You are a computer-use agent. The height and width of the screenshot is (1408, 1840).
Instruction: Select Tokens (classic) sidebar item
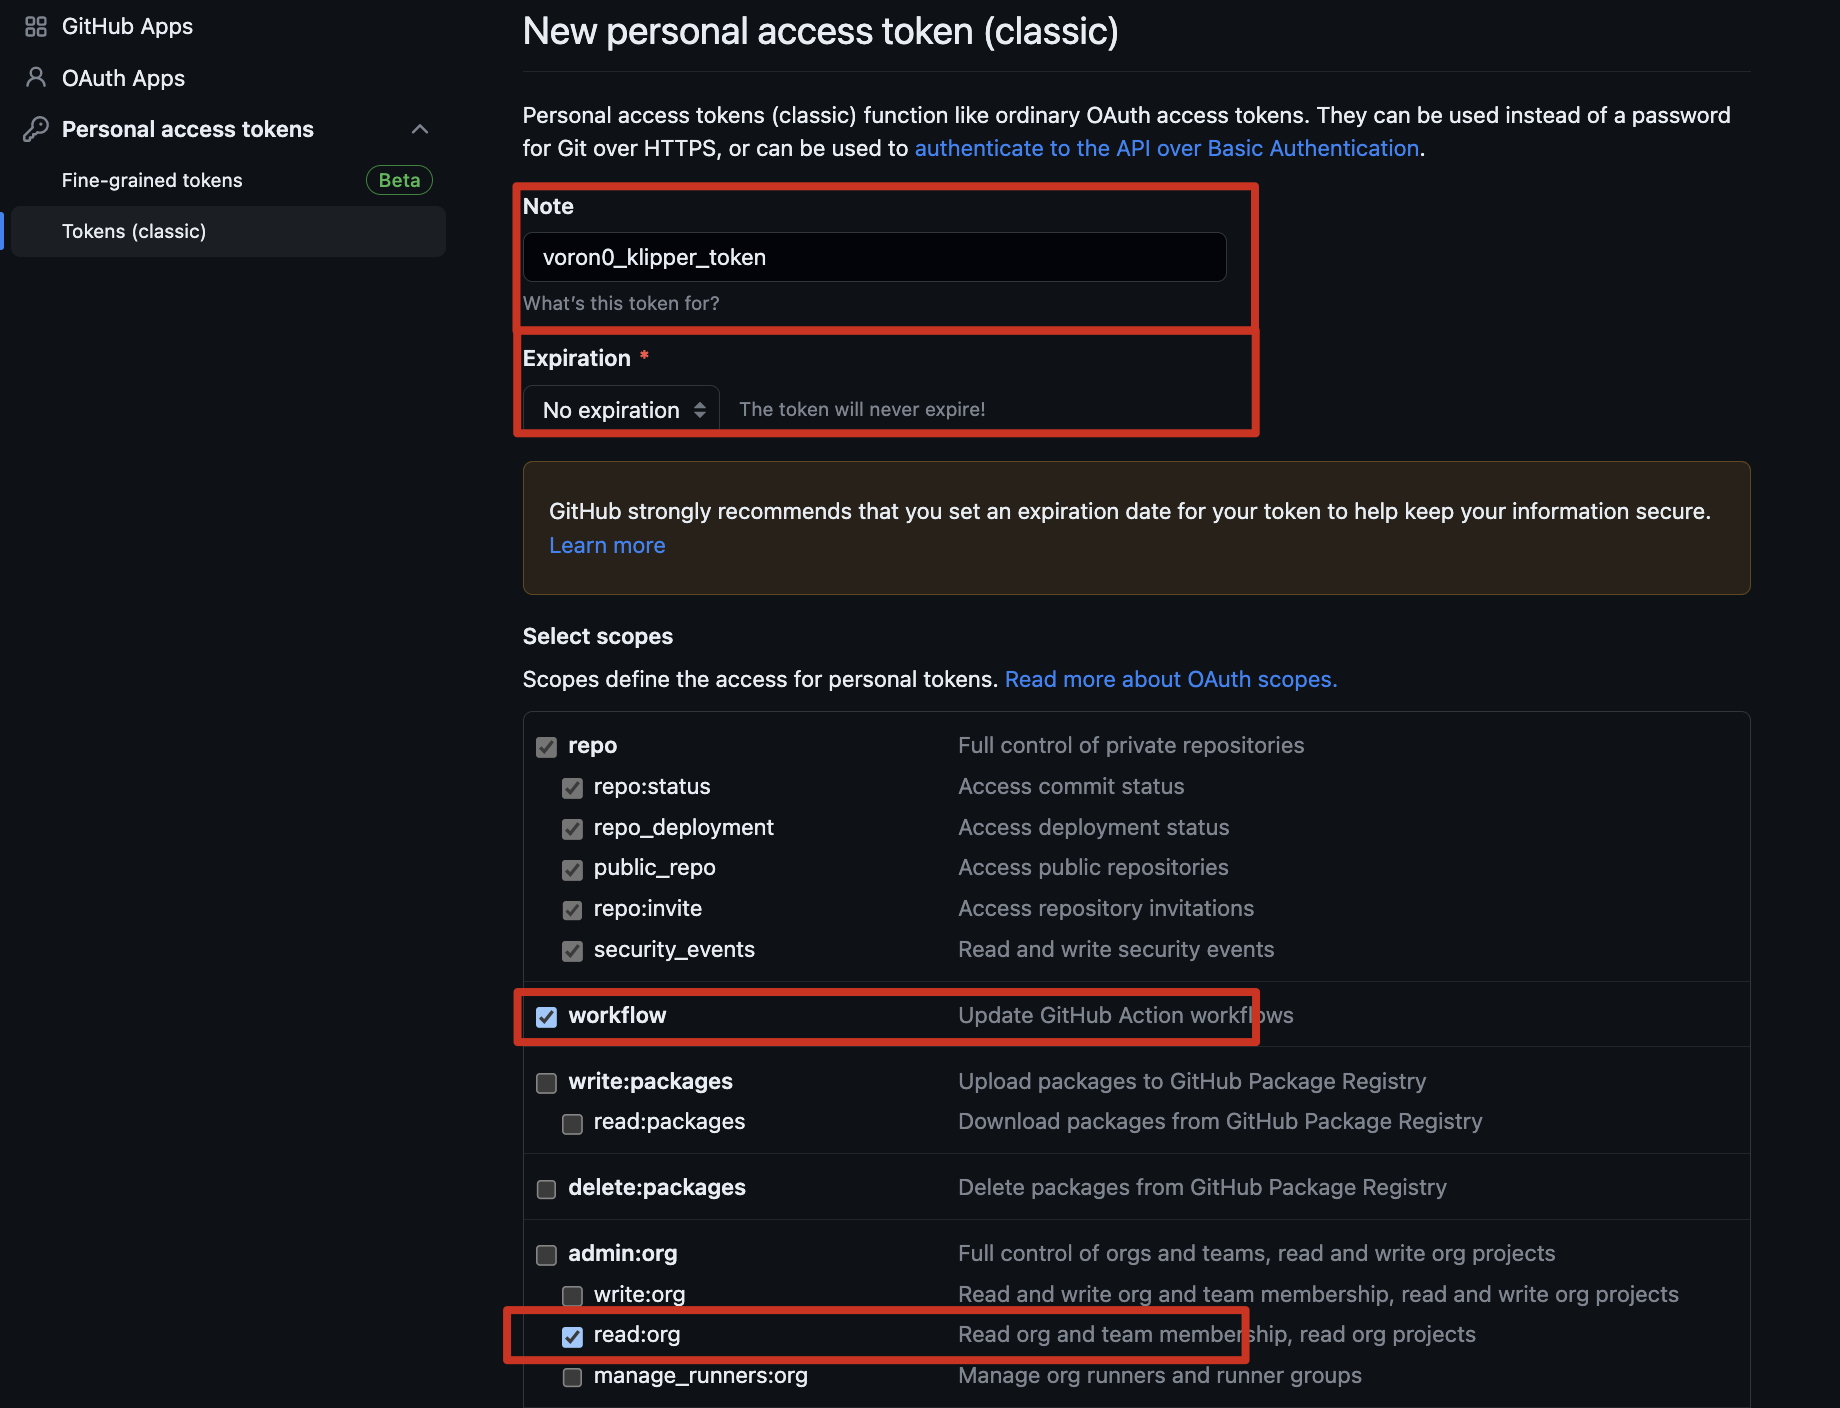(134, 231)
